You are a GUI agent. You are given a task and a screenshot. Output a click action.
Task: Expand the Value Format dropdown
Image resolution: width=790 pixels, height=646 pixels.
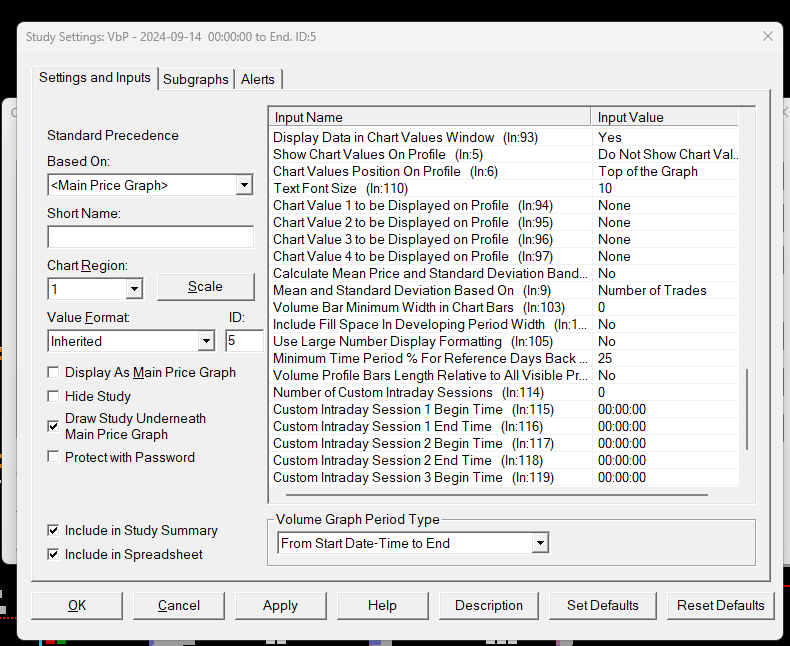tap(206, 341)
